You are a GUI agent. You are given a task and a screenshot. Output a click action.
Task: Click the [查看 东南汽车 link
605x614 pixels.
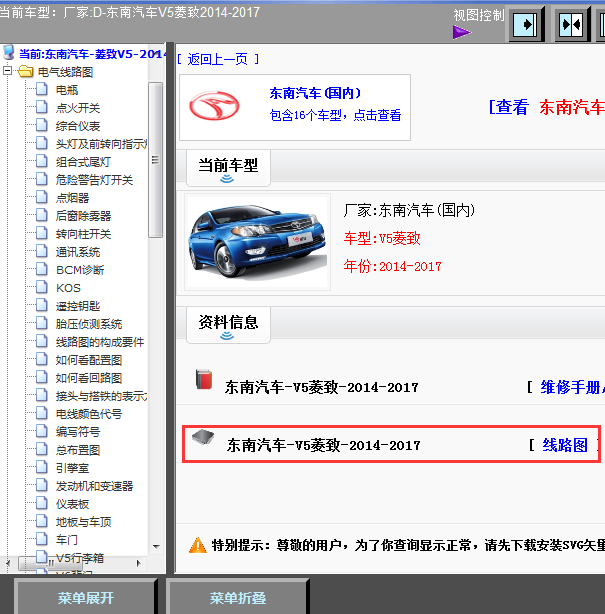click(547, 107)
